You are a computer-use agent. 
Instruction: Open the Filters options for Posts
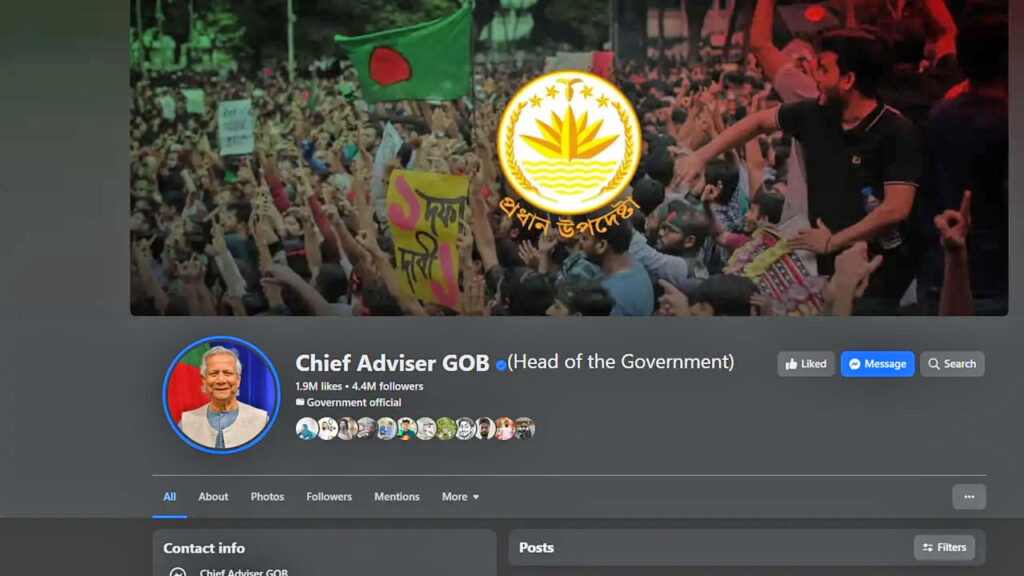944,547
